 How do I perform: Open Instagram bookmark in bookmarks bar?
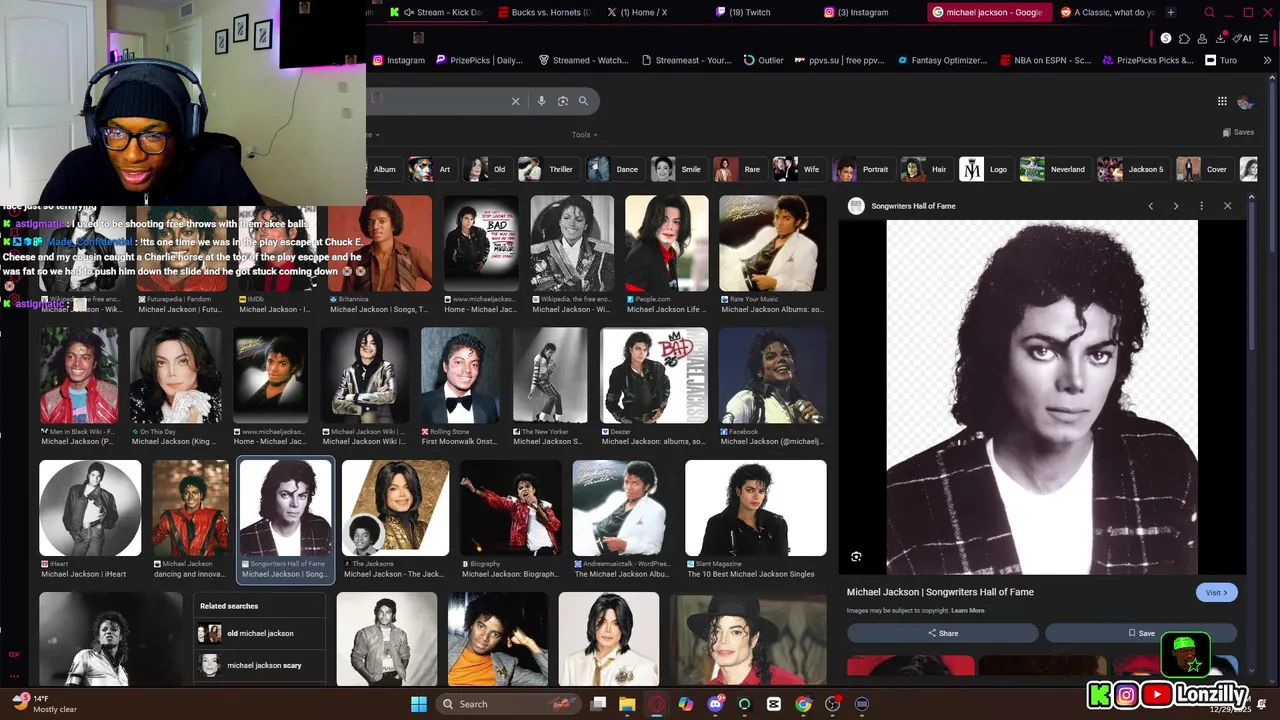pyautogui.click(x=399, y=60)
